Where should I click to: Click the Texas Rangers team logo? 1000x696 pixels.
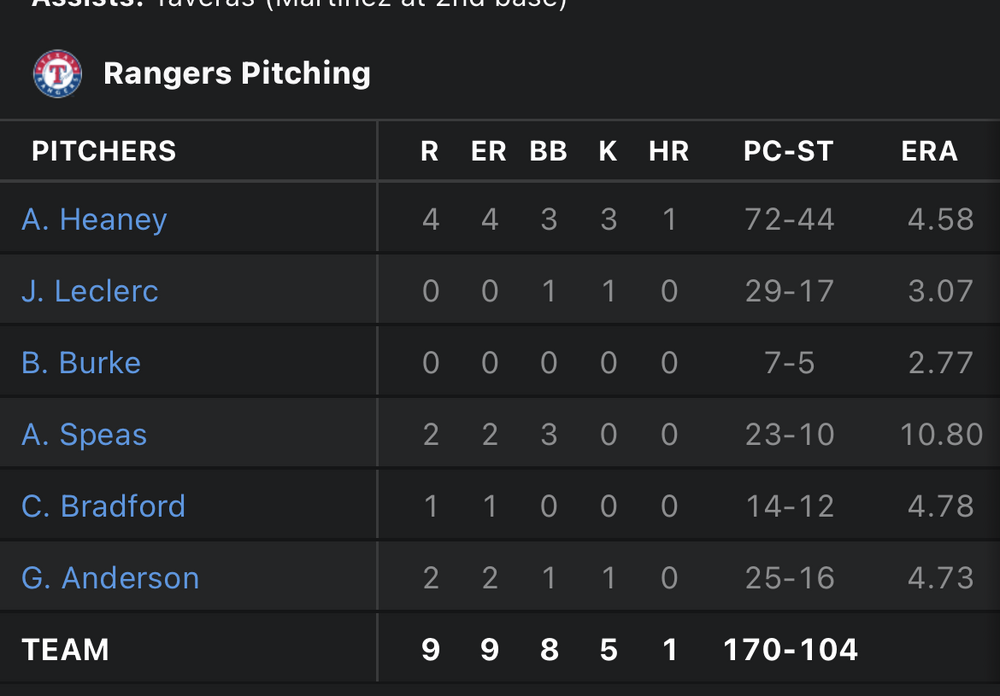(x=57, y=74)
